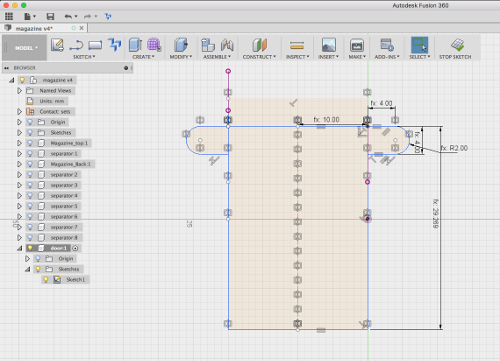Viewport: 500px width, 361px height.
Task: Select the magazine v4* document tab
Action: coord(34,28)
